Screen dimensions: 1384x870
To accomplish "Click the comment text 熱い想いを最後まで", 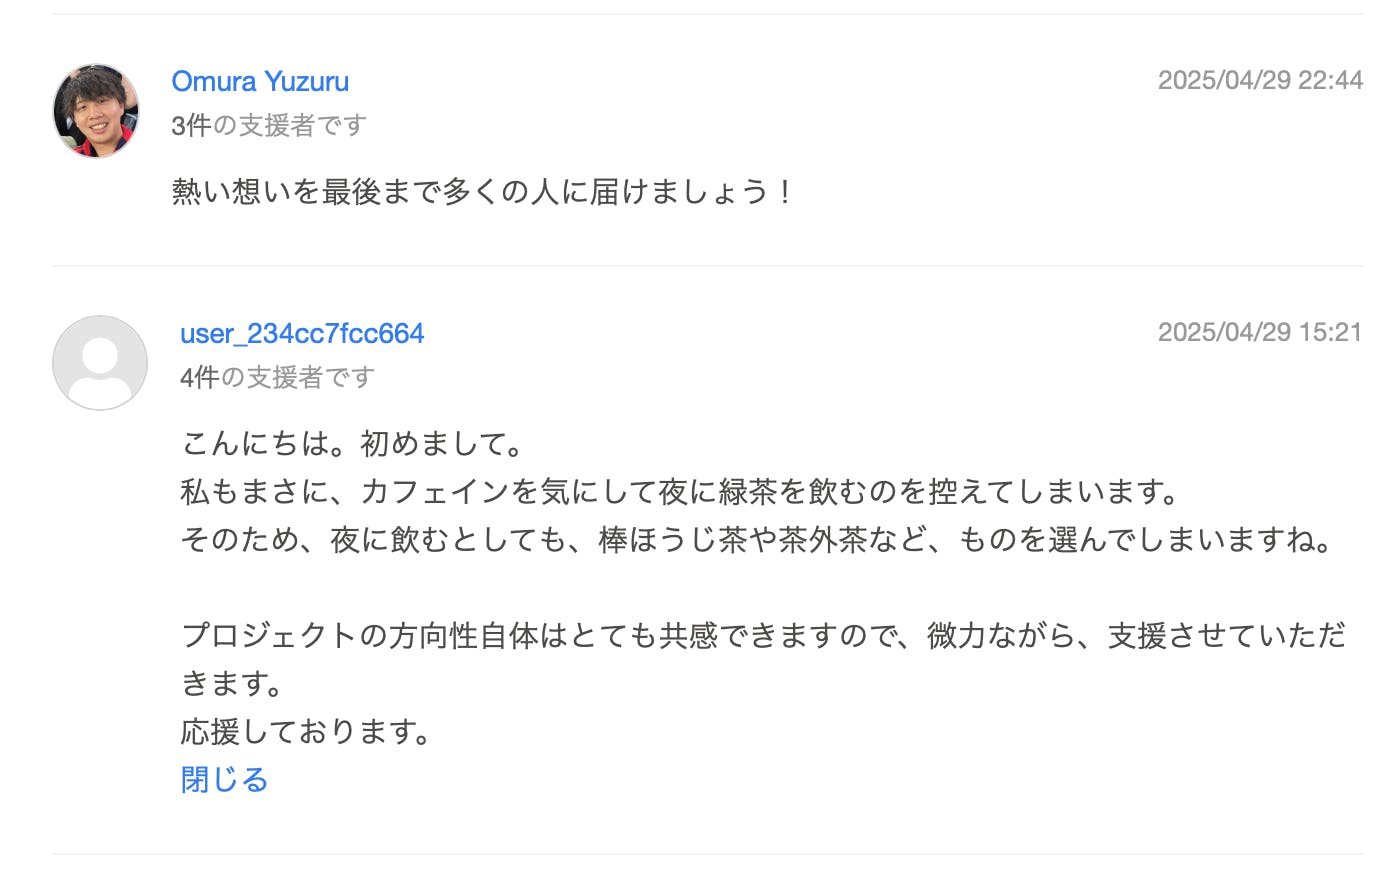I will point(482,191).
